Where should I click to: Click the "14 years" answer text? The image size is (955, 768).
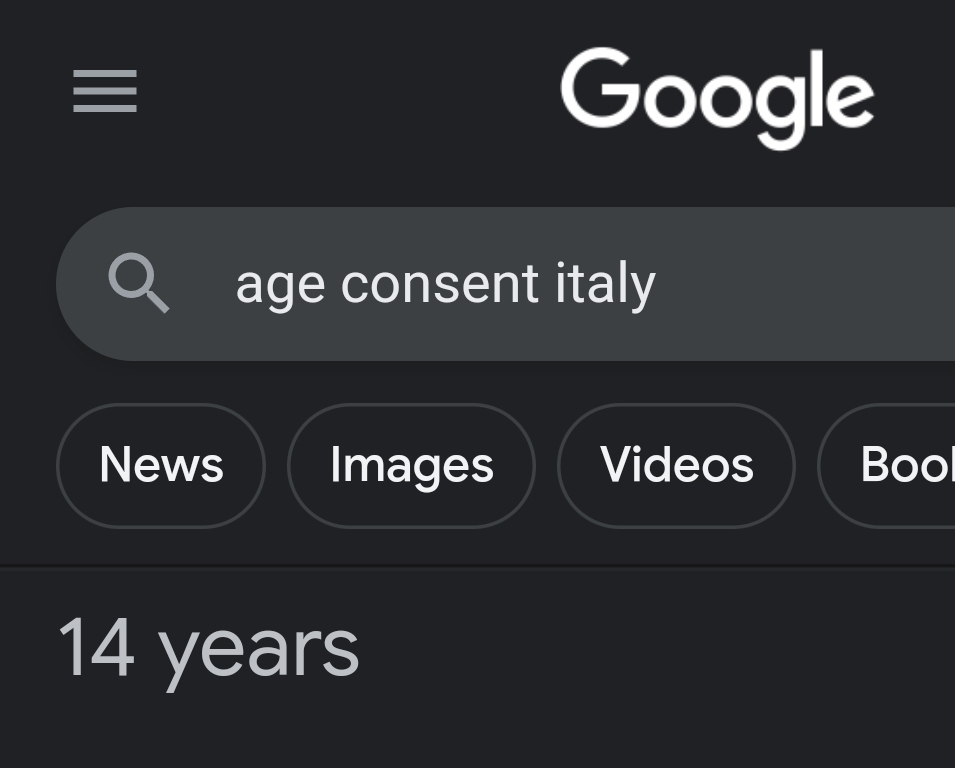(x=208, y=648)
